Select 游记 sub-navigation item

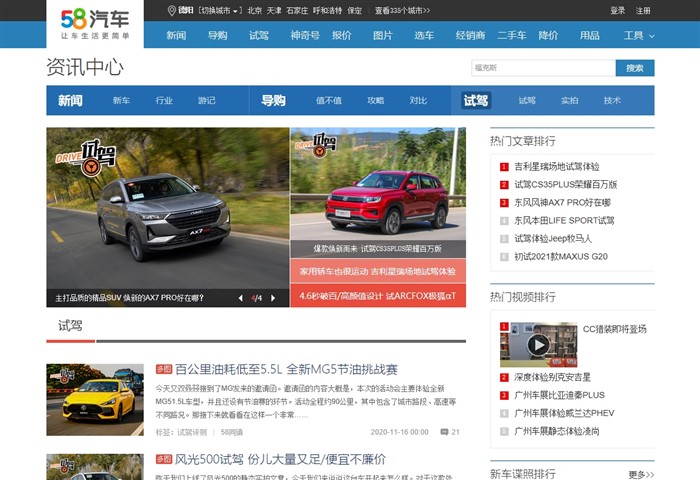[207, 100]
